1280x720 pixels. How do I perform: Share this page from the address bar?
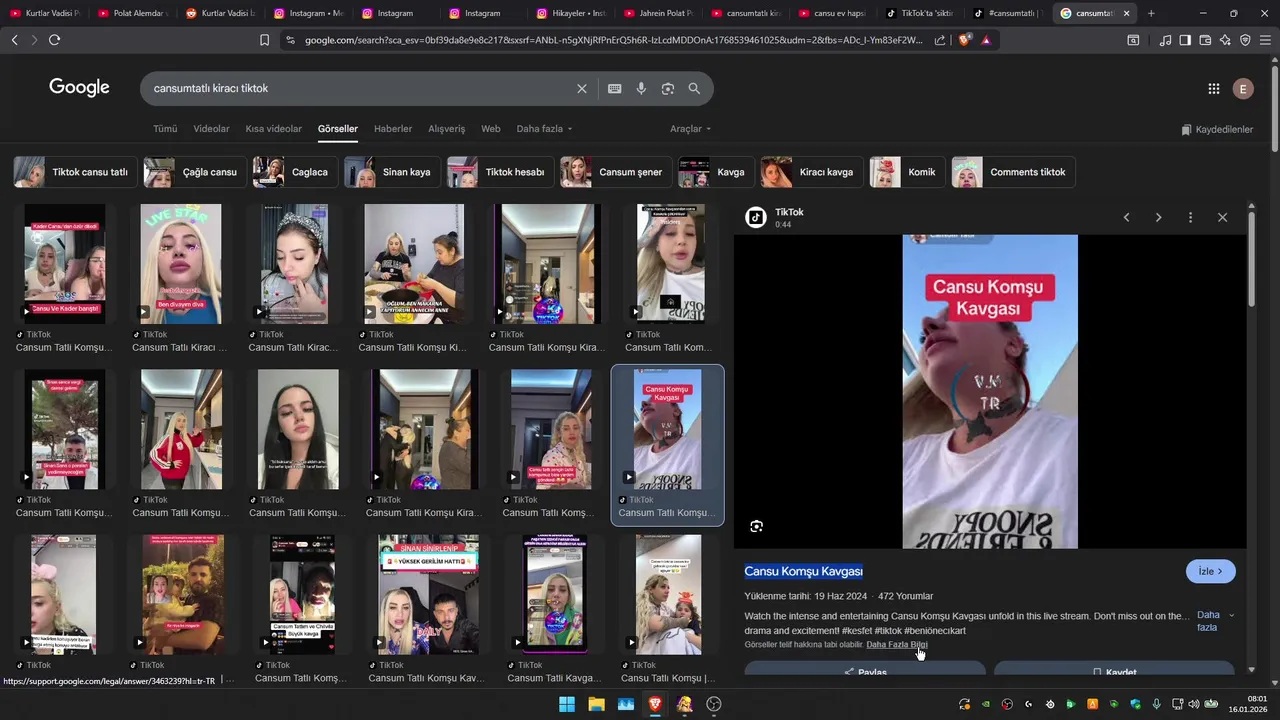940,40
